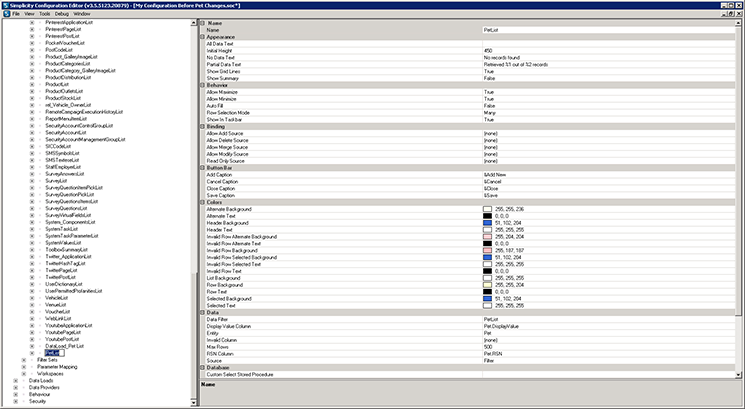The height and width of the screenshot is (409, 745).
Task: Click the property grid scroll up arrow
Action: click(x=738, y=23)
